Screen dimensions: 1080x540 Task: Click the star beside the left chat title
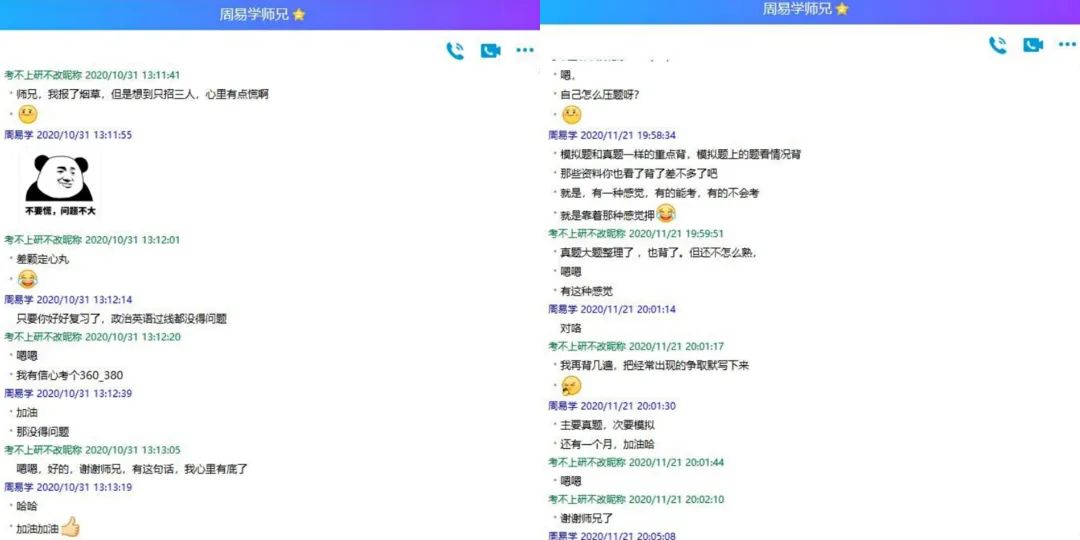click(x=299, y=14)
